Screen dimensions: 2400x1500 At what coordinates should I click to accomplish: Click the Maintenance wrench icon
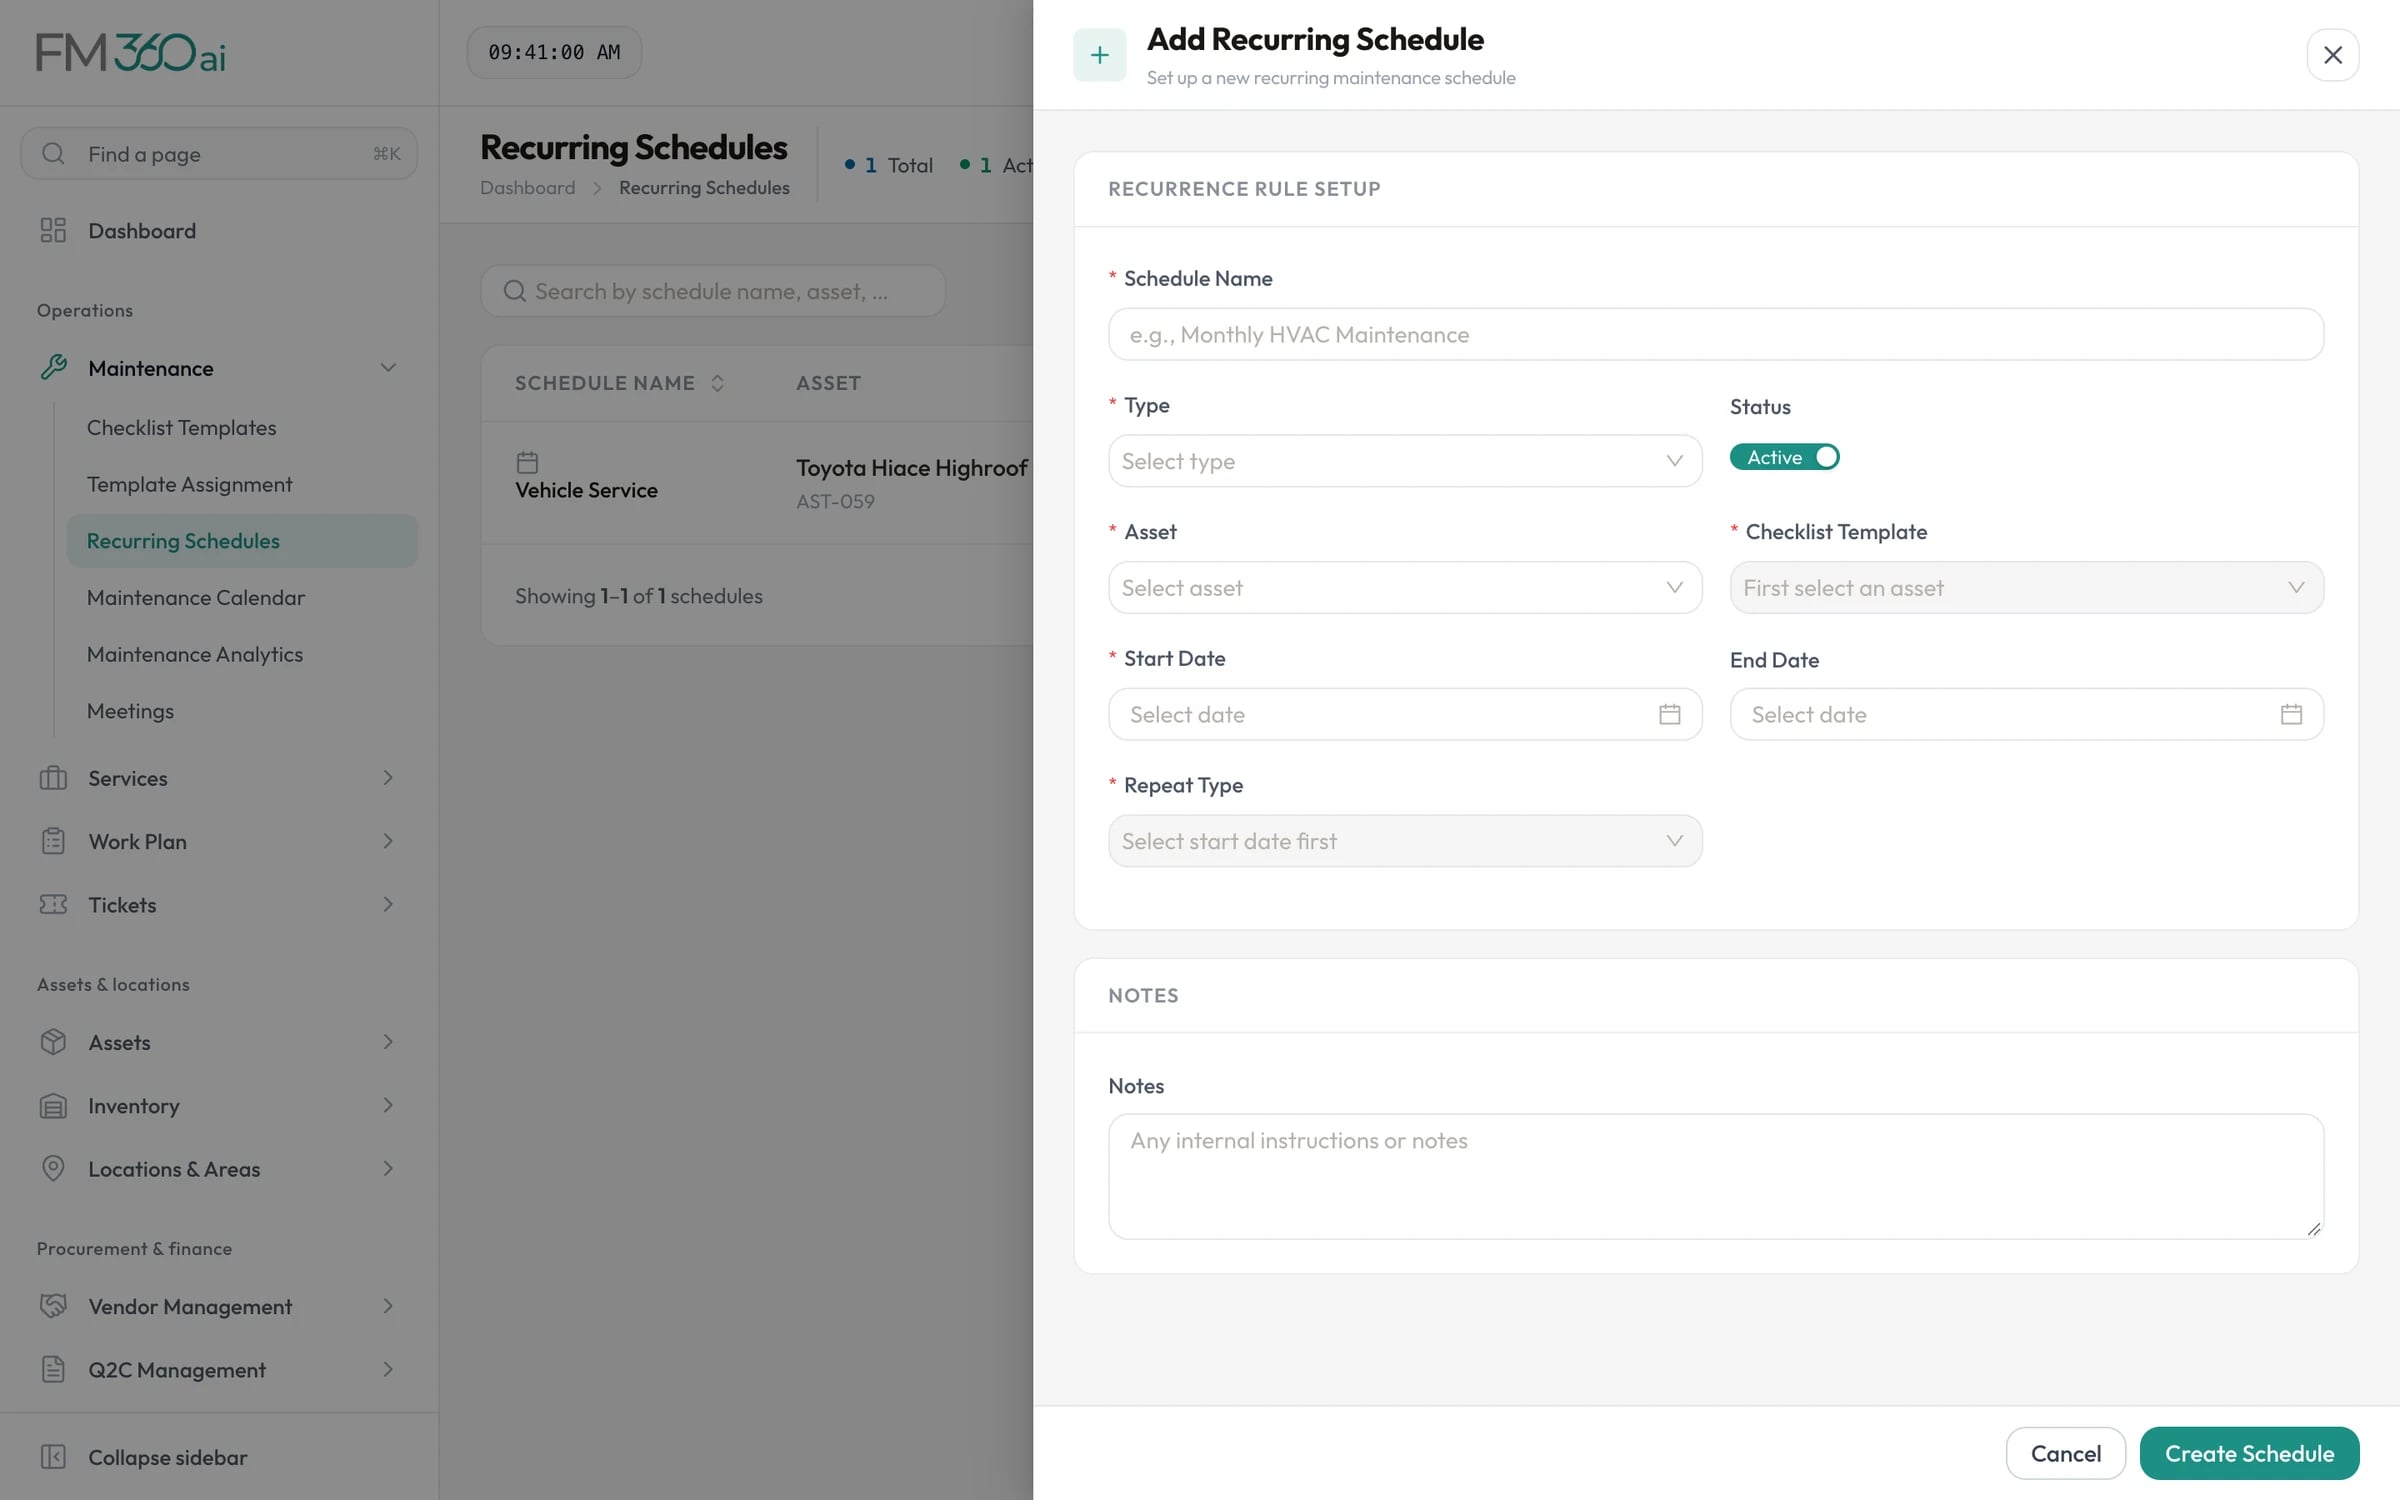(x=53, y=368)
